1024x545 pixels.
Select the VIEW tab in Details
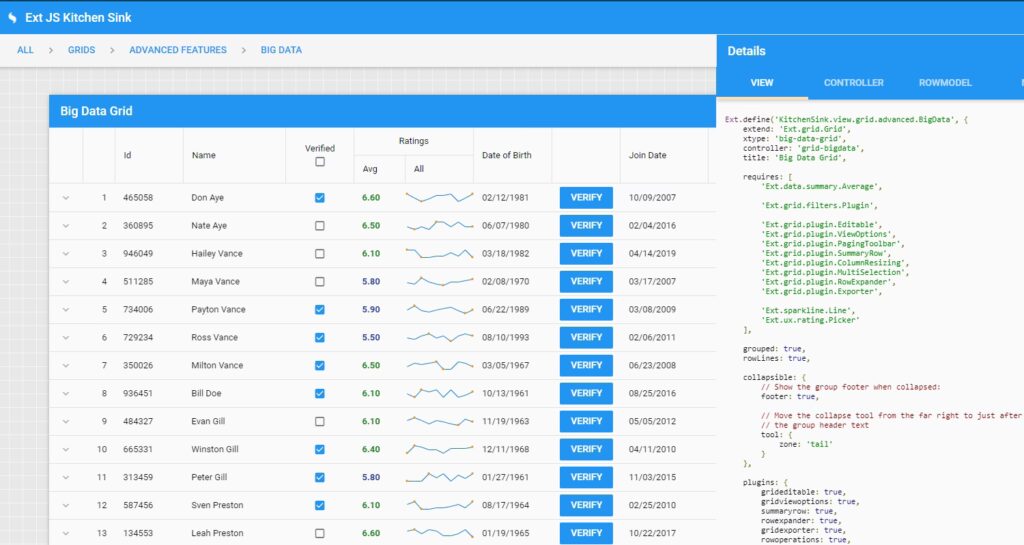(x=761, y=83)
